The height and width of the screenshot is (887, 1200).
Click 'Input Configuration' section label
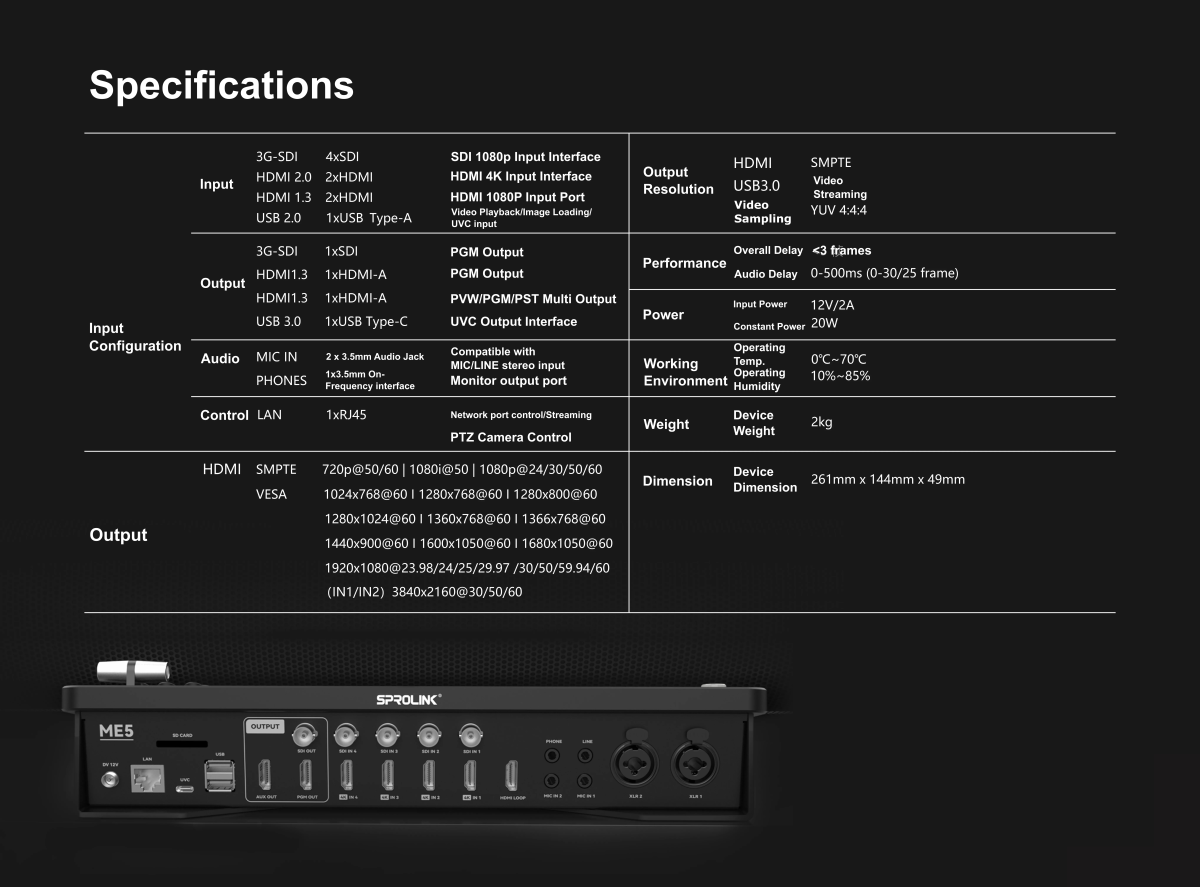pos(135,337)
